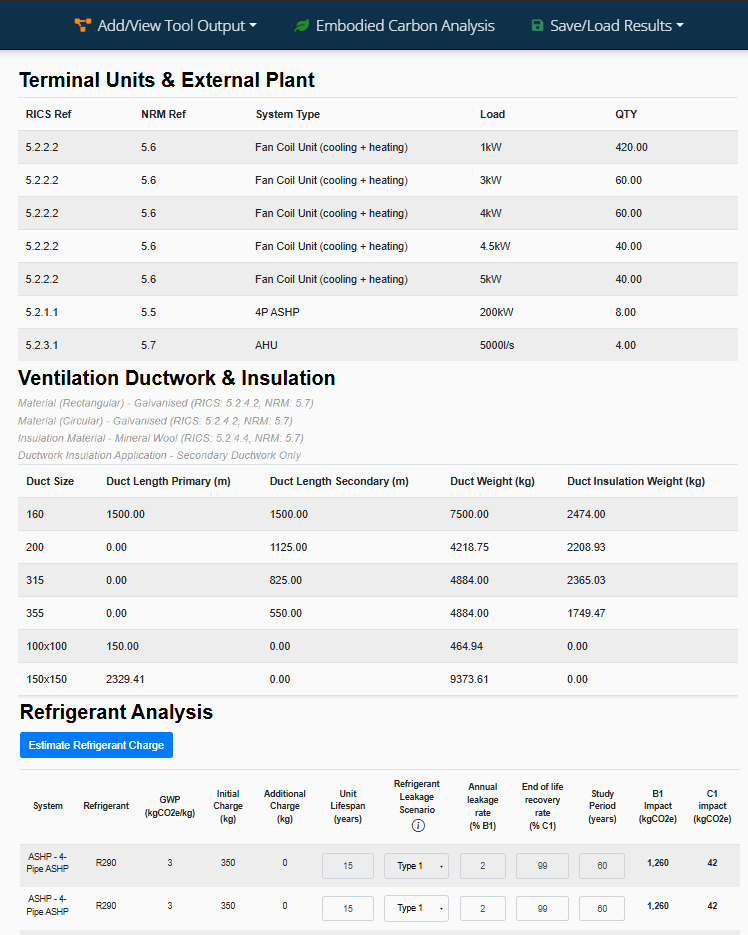The image size is (748, 935).
Task: Open the Type 1 scenario dropdown in first ASHP row
Action: 416,865
